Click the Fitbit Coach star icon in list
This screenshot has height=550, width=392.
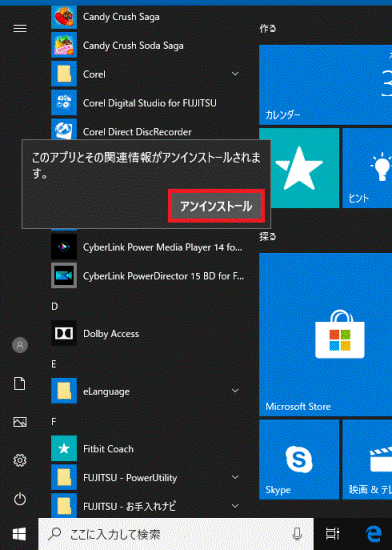click(64, 448)
